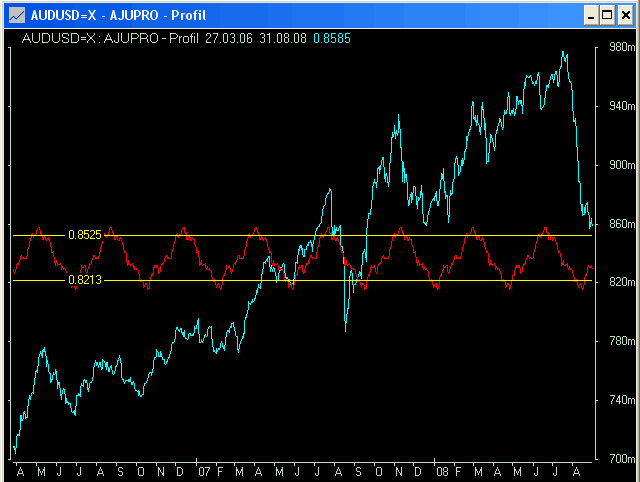Click the 08 year label on time axis
Image resolution: width=640 pixels, height=482 pixels.
point(442,472)
